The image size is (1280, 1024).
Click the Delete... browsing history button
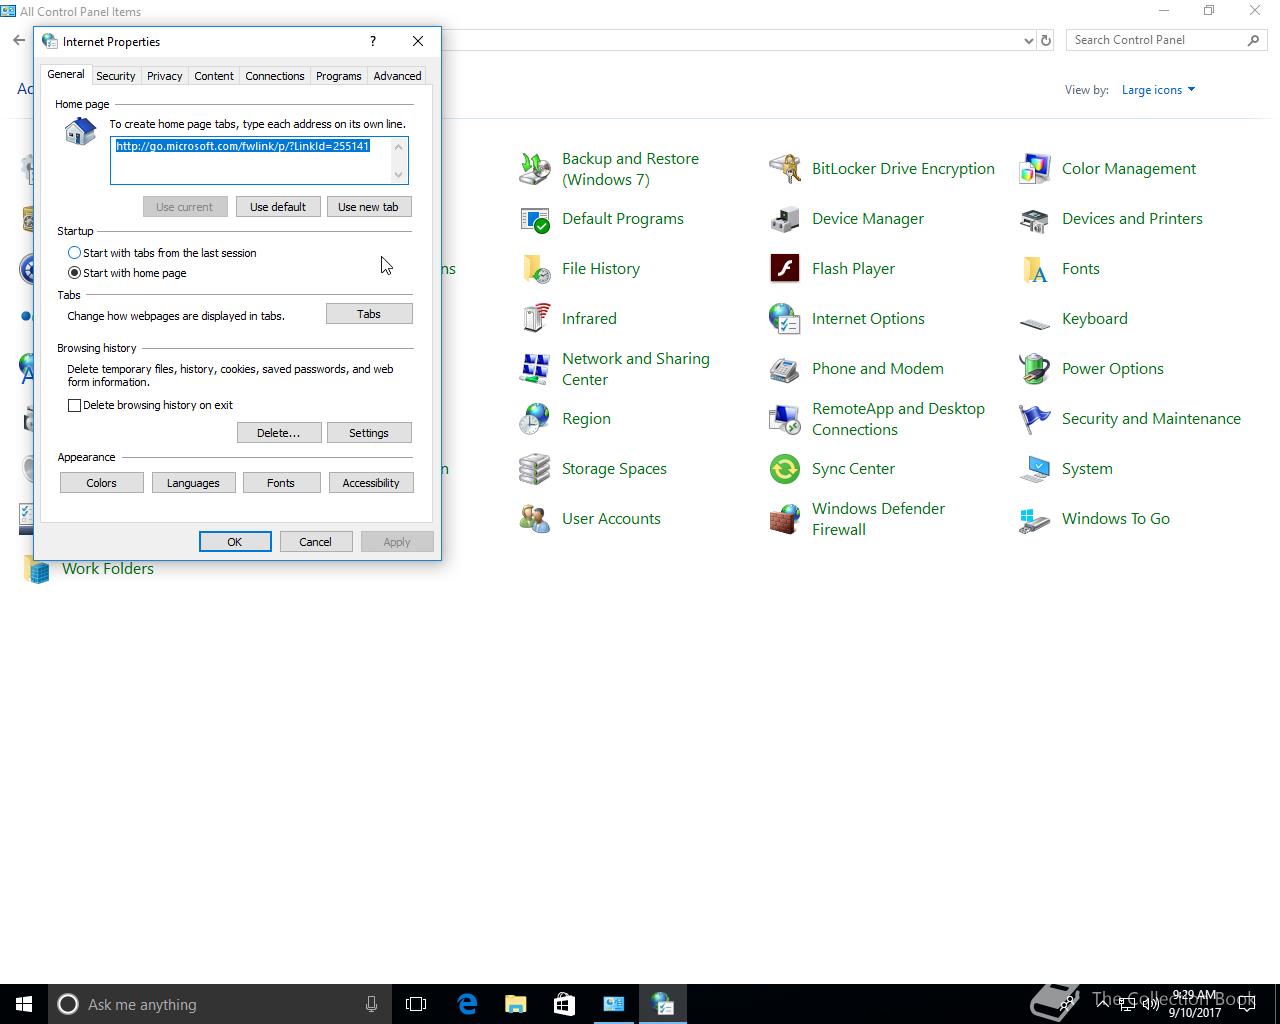click(x=278, y=433)
